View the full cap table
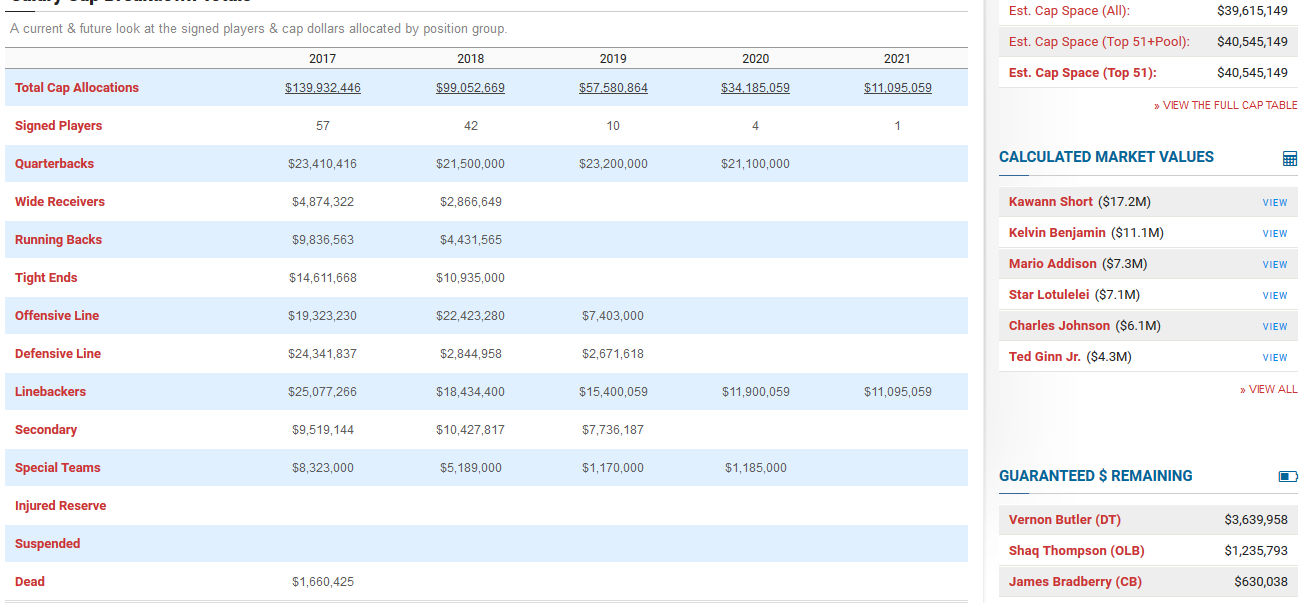The height and width of the screenshot is (603, 1305). point(1229,105)
